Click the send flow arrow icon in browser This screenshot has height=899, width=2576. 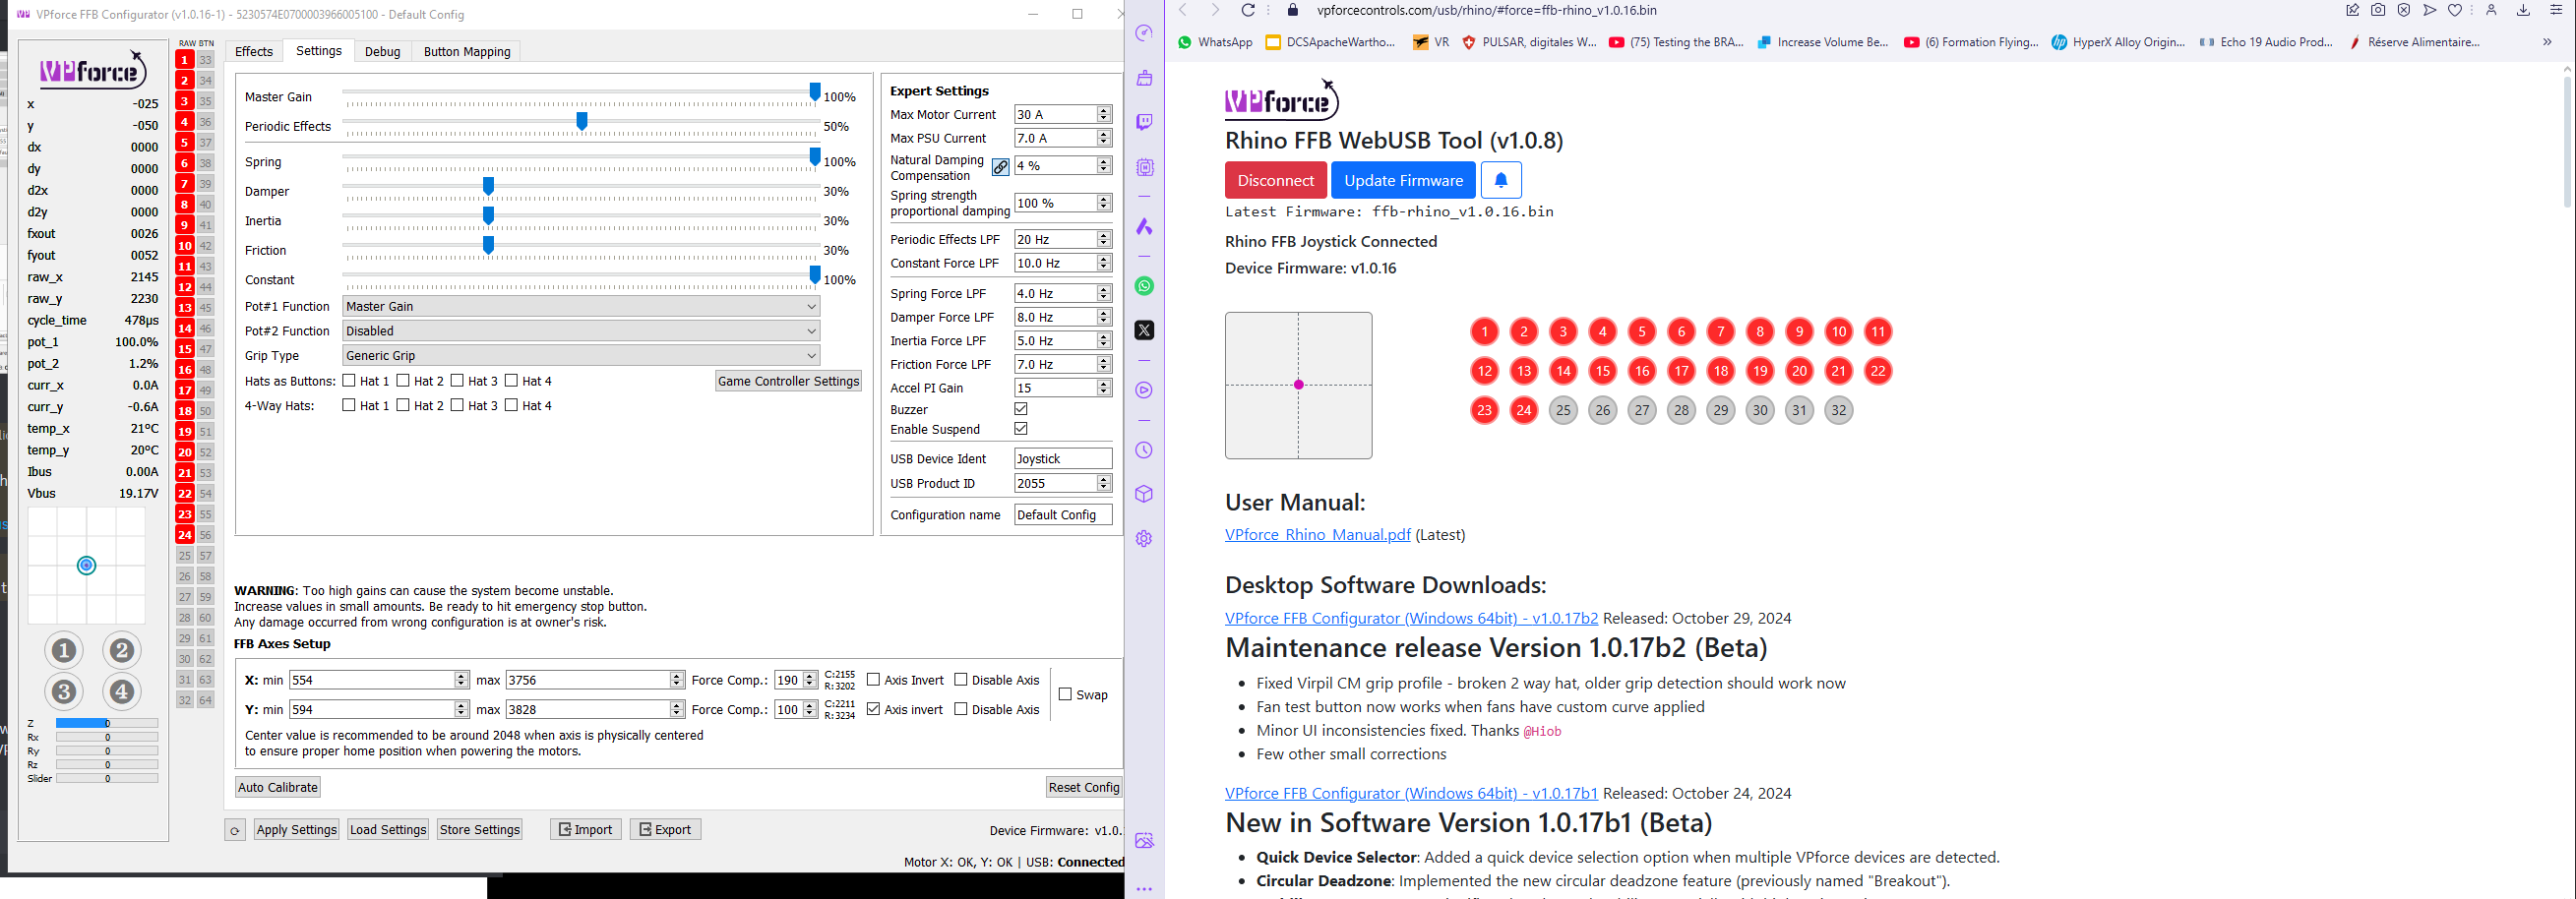tap(2430, 10)
